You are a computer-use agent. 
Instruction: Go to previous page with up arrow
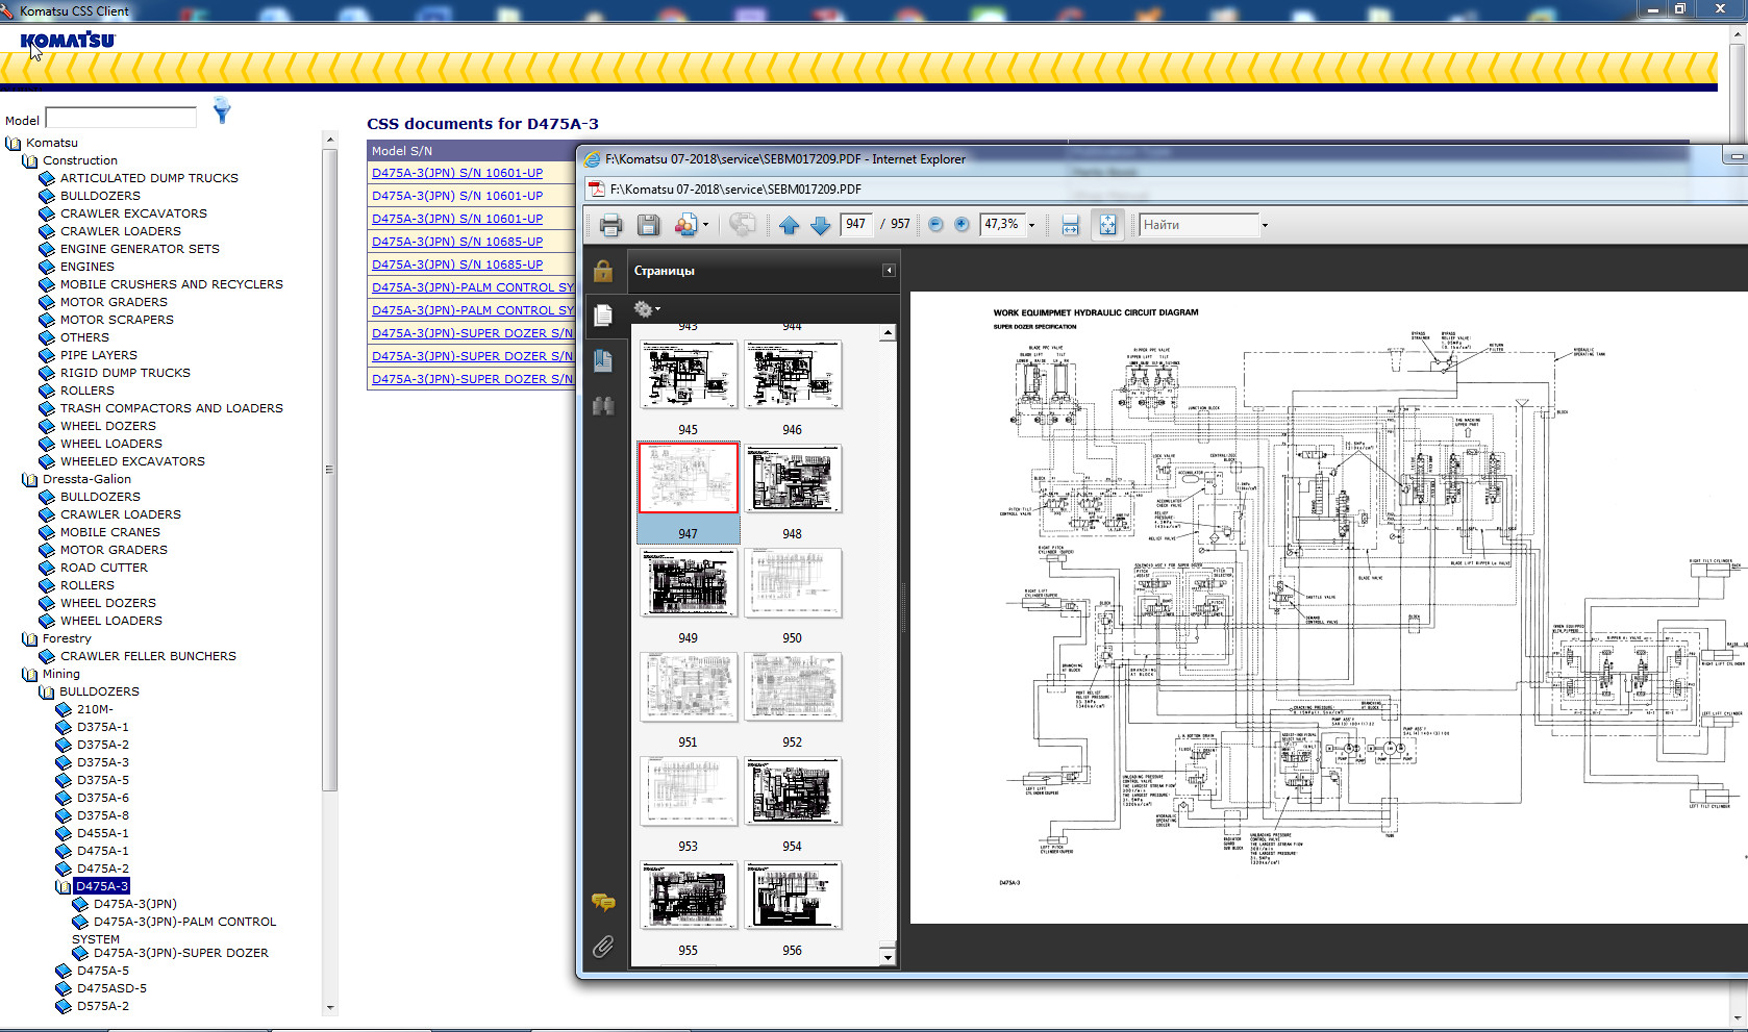pyautogui.click(x=789, y=225)
